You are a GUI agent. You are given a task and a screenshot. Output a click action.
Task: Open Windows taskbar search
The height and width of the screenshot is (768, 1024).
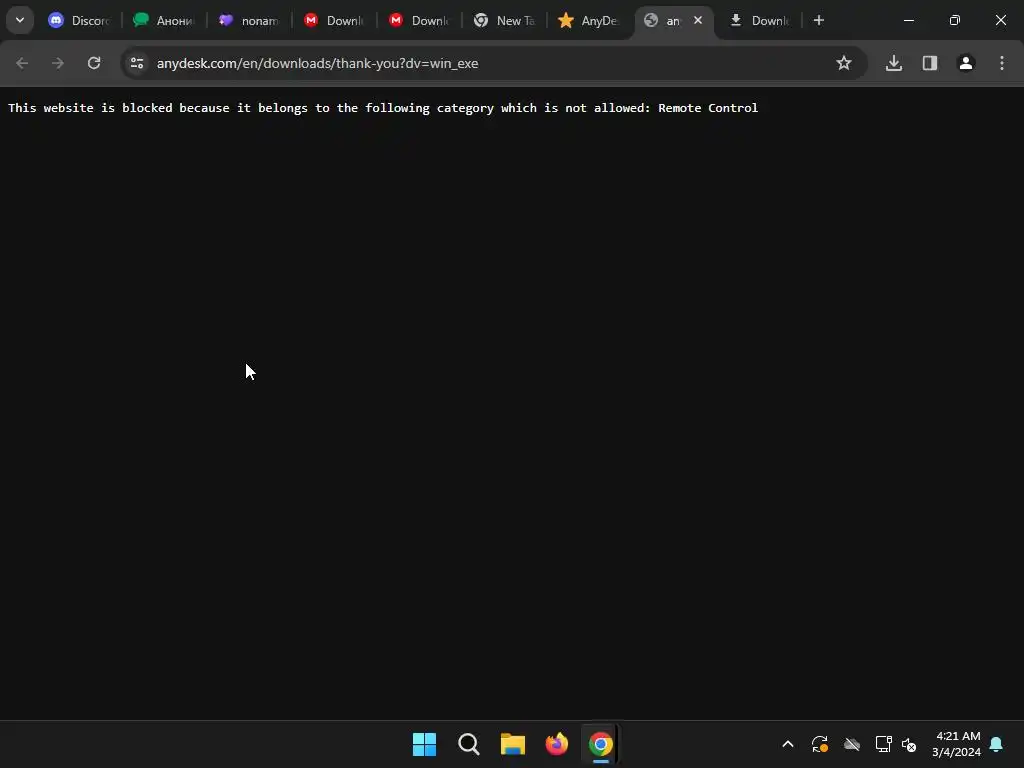coord(469,744)
